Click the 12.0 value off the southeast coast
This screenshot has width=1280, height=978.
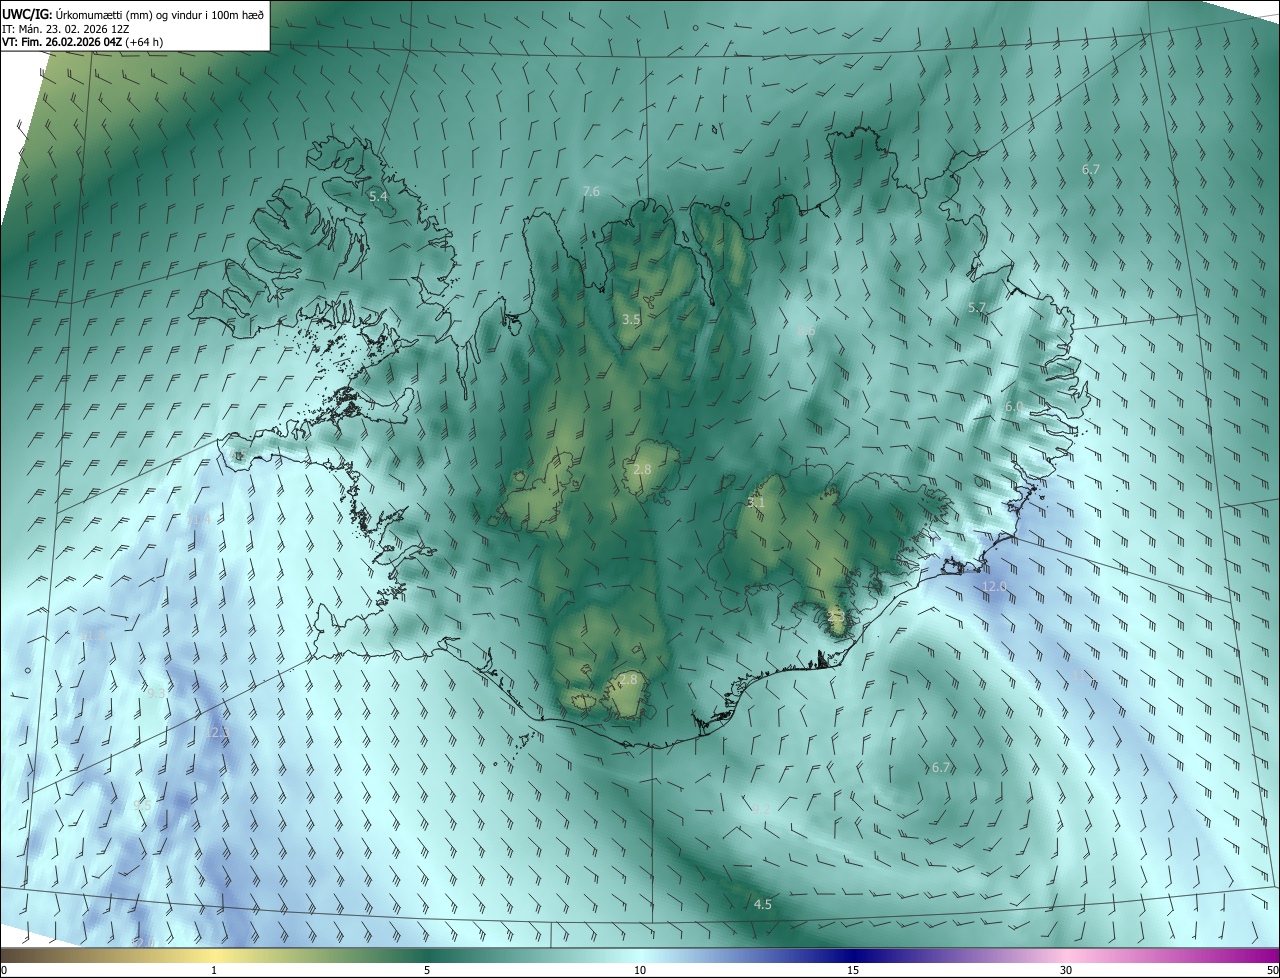[994, 587]
